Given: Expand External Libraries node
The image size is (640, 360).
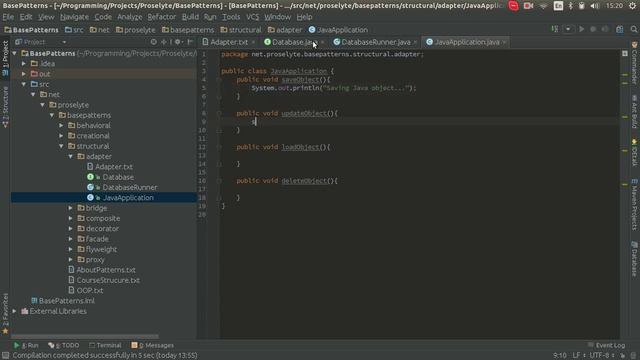Looking at the screenshot, I should (x=15, y=311).
